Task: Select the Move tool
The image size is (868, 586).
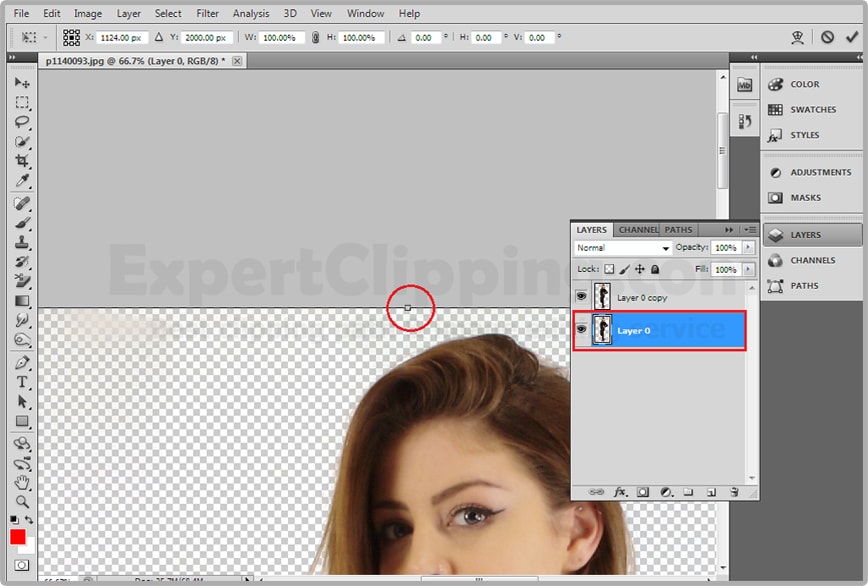Action: pyautogui.click(x=22, y=82)
